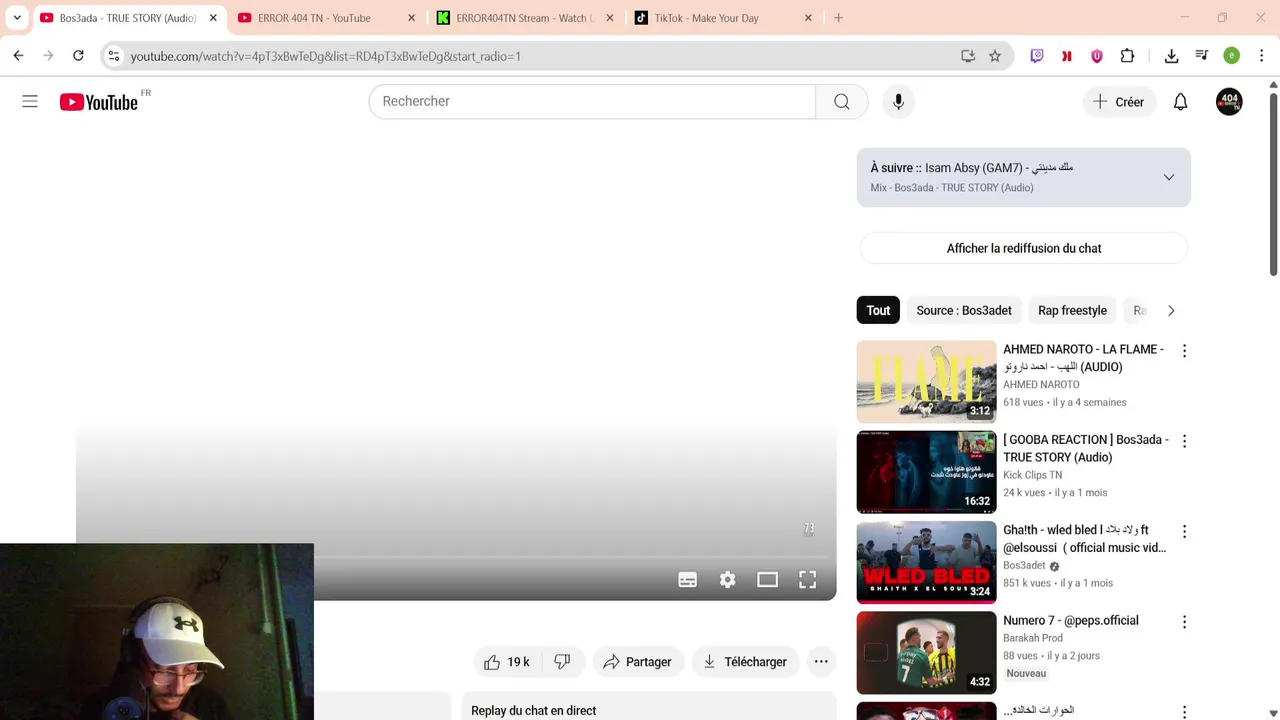Click Replay du chat en direct heading
1280x720 pixels.
click(x=533, y=711)
